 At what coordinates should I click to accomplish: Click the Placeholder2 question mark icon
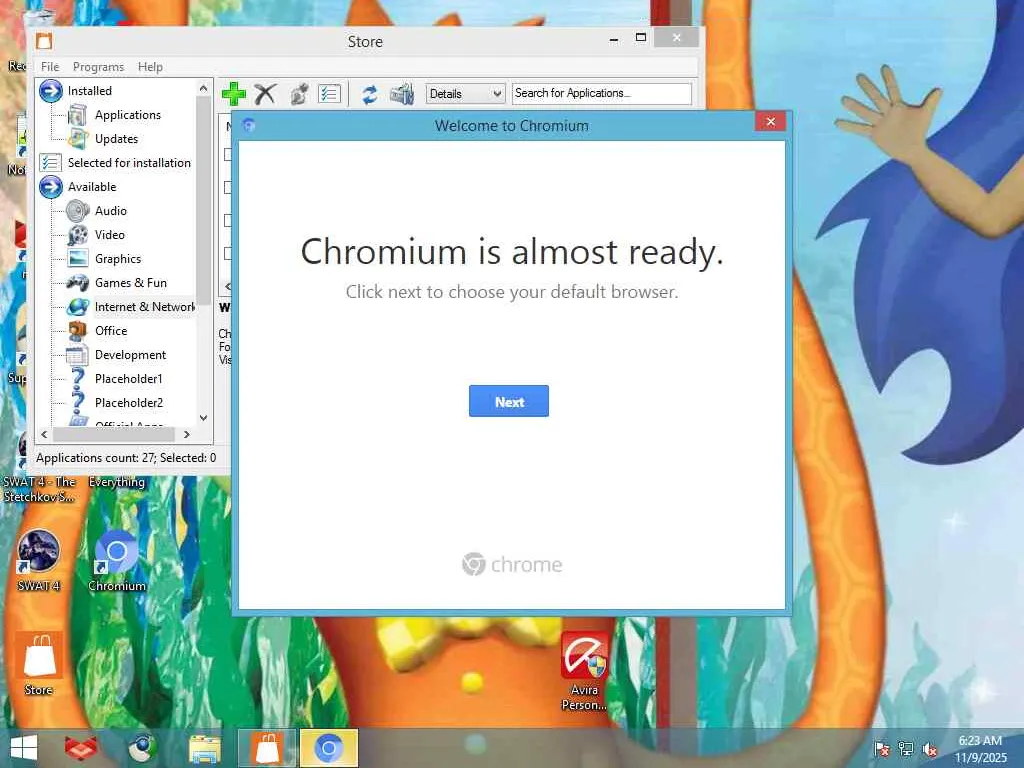(x=78, y=401)
